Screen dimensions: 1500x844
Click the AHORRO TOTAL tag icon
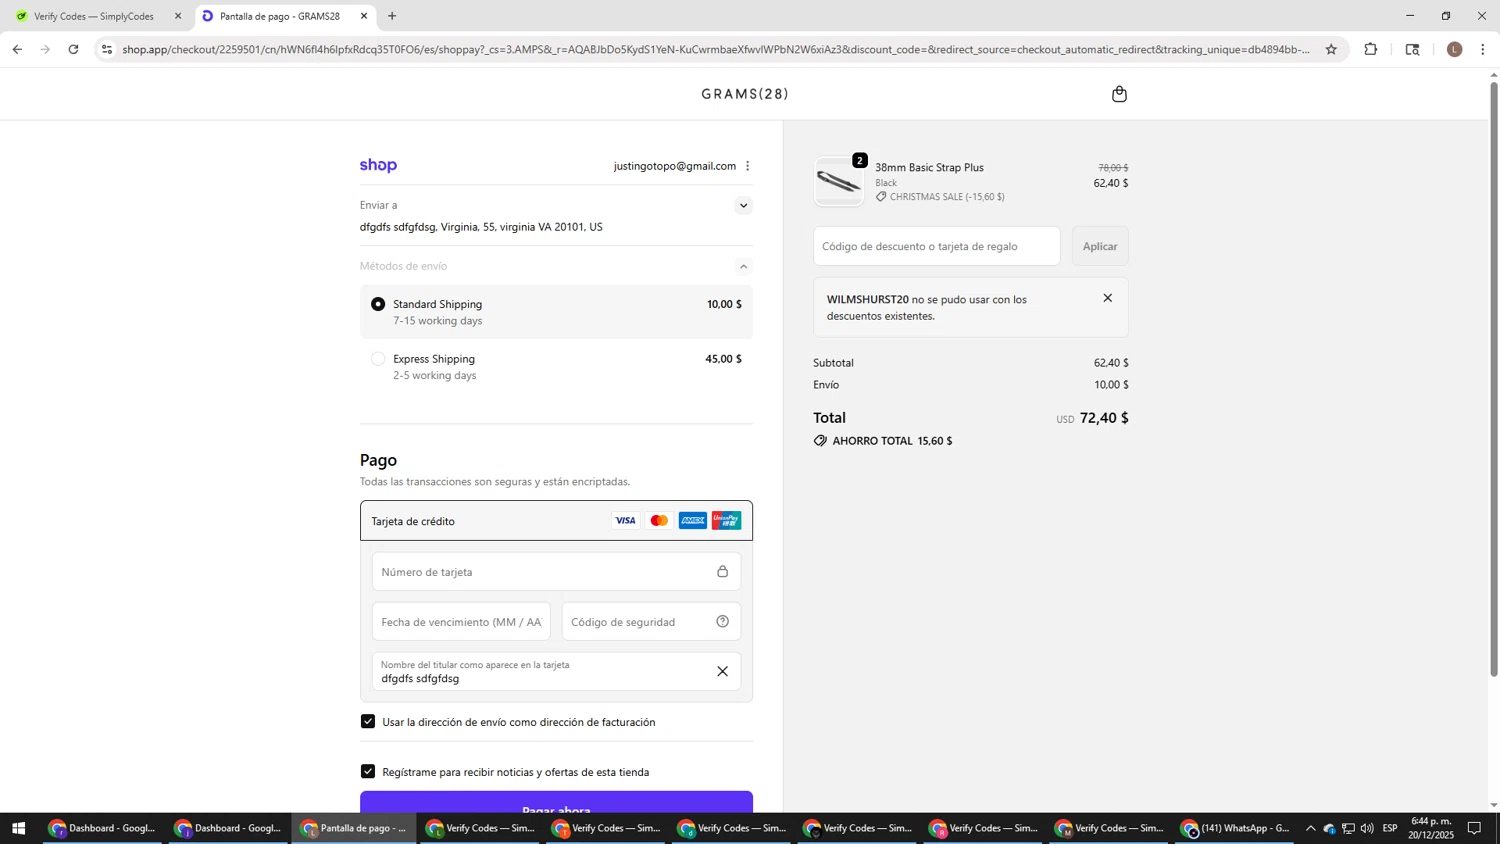(x=820, y=441)
